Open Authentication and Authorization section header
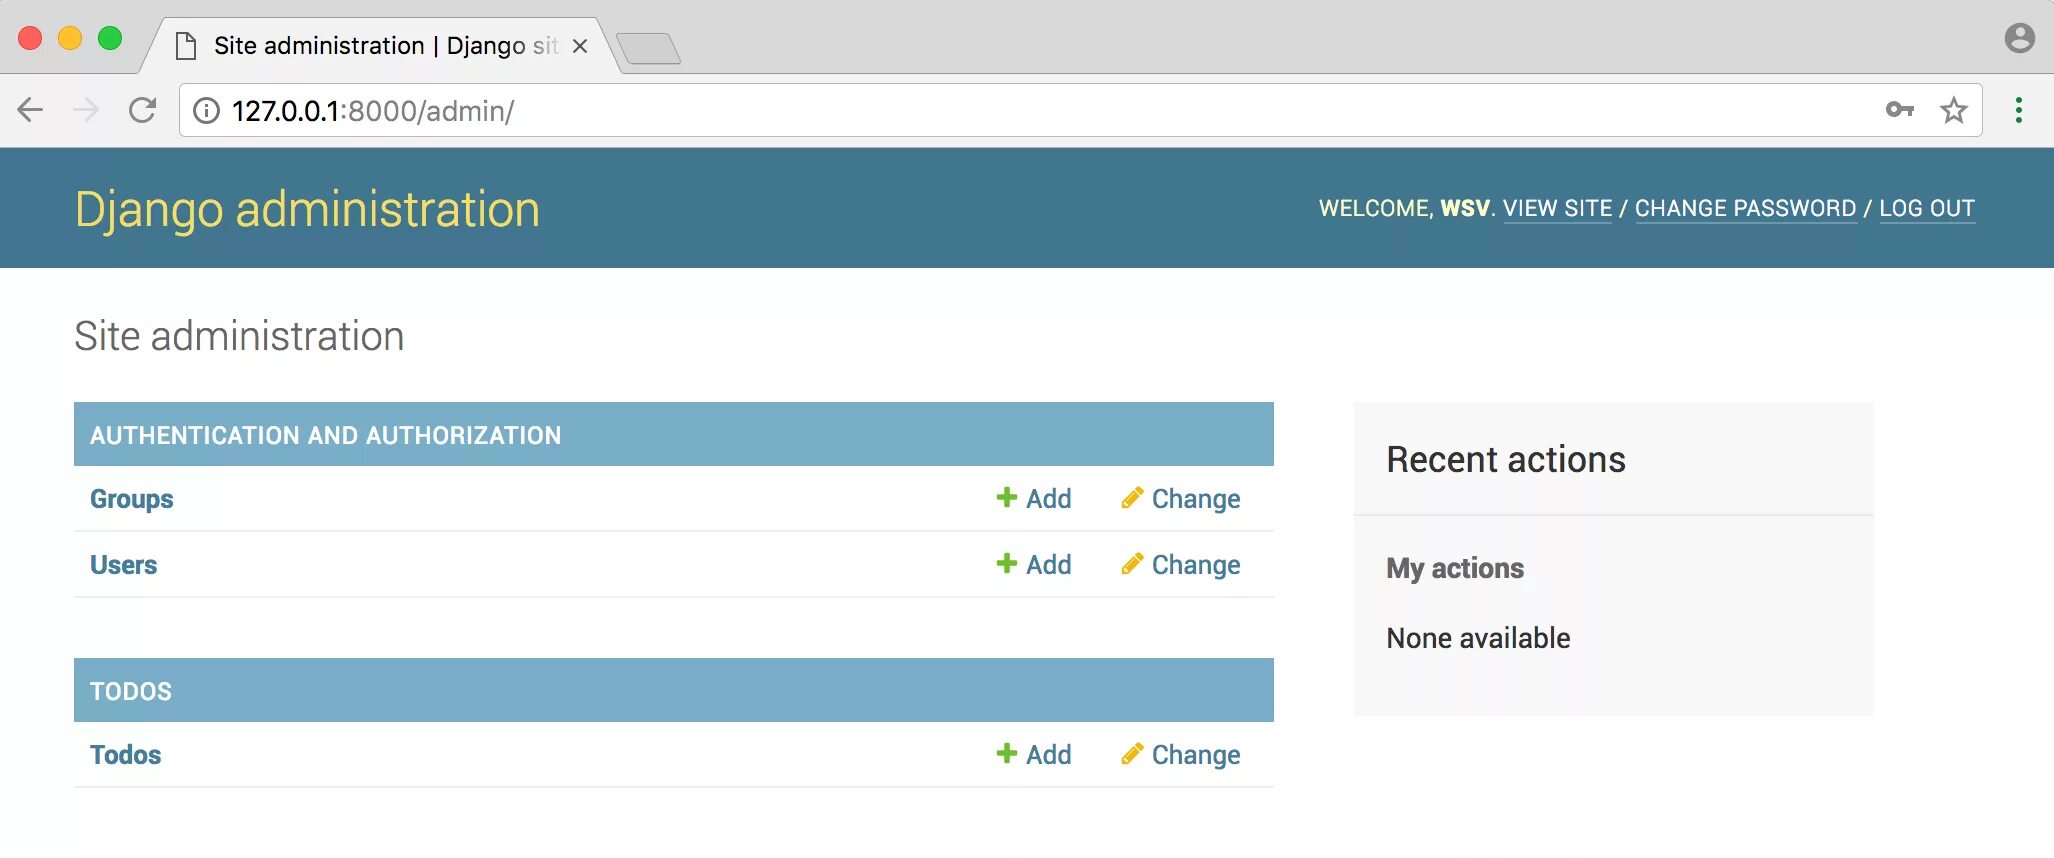2054x858 pixels. 325,435
